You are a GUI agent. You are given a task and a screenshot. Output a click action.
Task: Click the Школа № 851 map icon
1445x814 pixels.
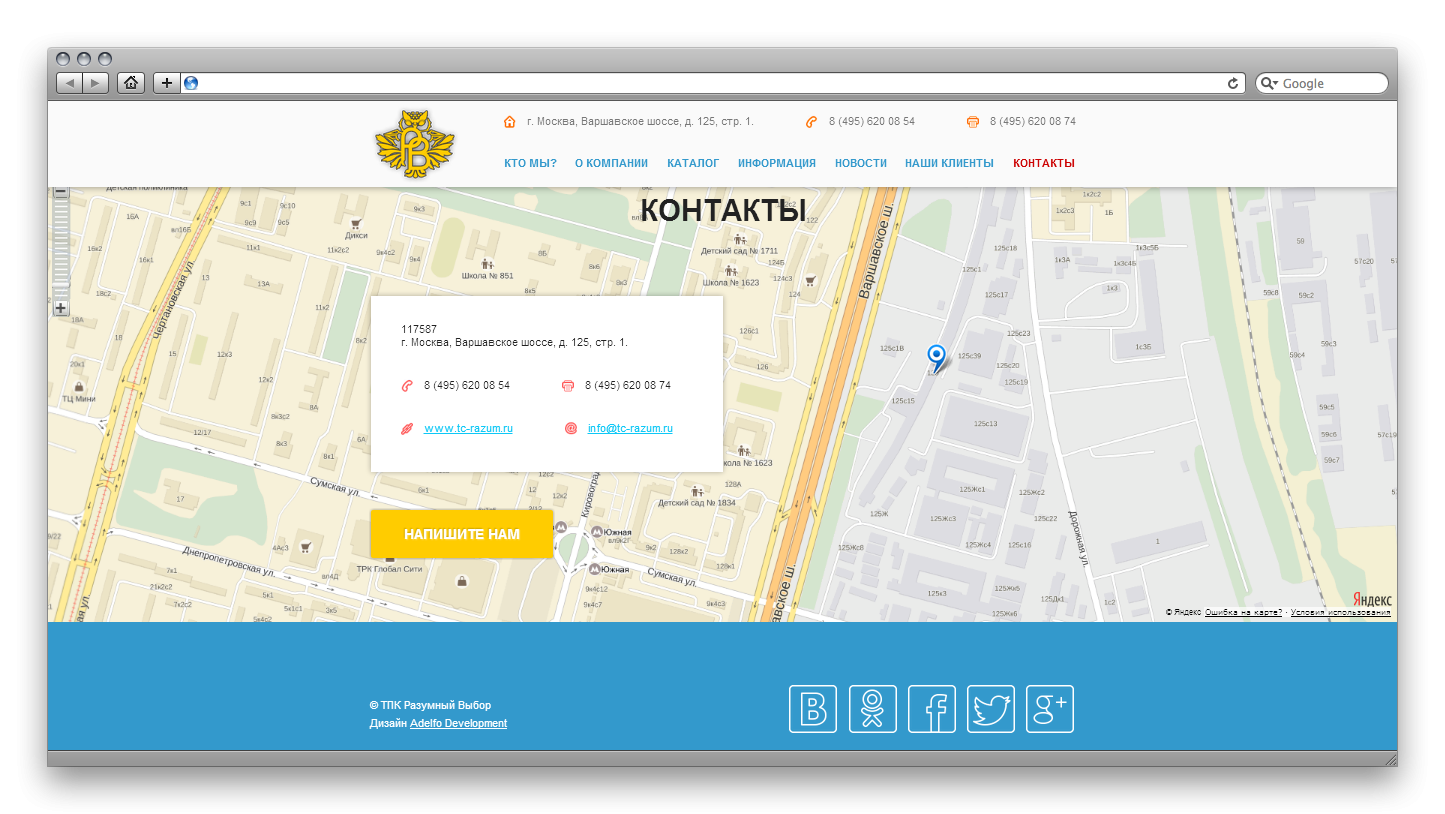pos(487,264)
